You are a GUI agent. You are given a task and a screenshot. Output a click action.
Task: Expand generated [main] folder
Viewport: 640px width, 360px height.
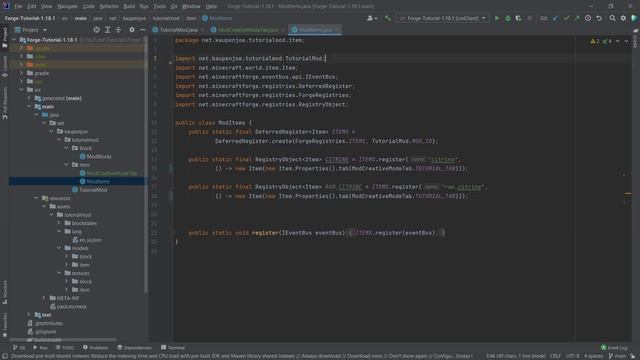29,98
